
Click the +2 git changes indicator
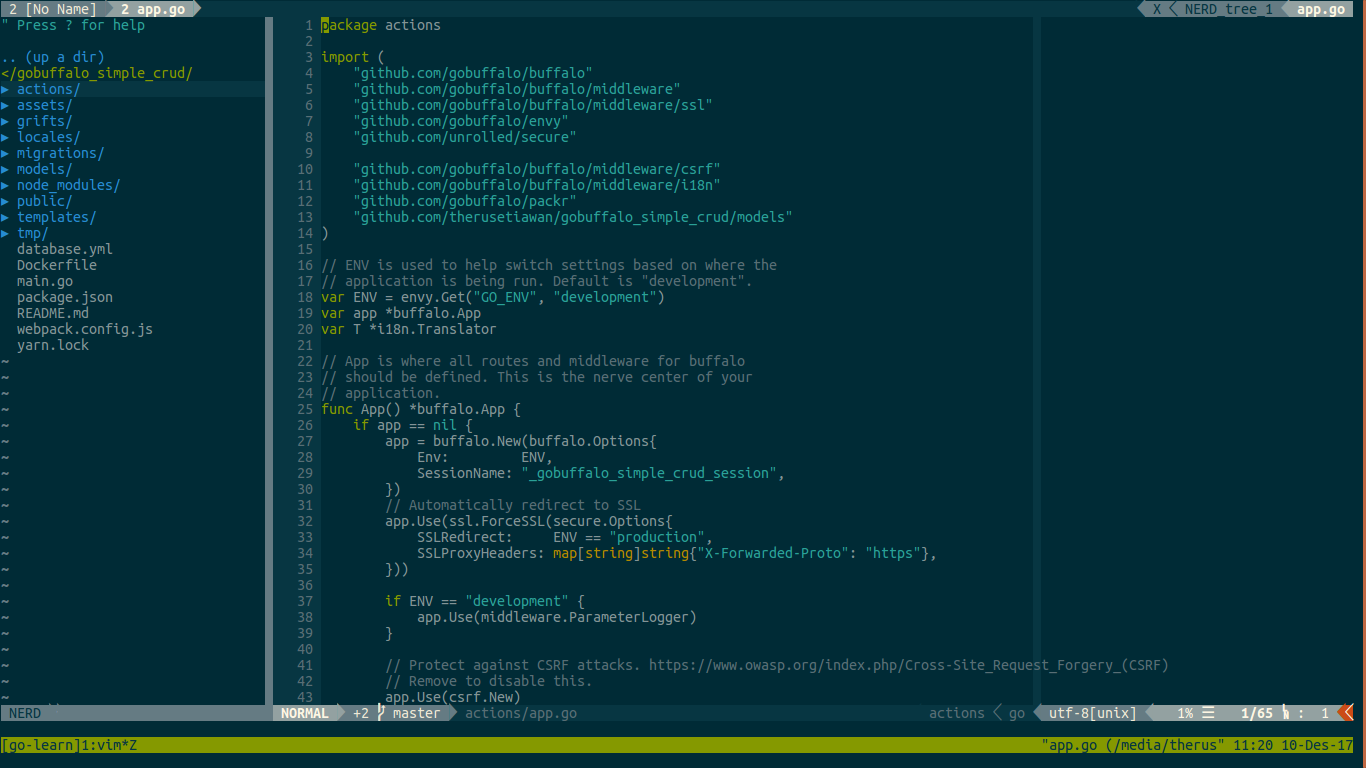(x=361, y=713)
